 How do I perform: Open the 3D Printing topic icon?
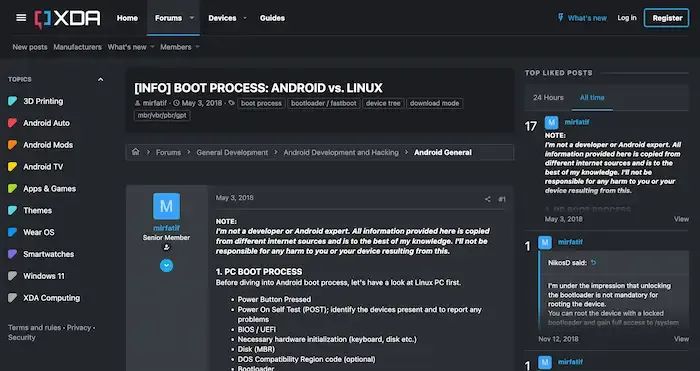(x=12, y=101)
